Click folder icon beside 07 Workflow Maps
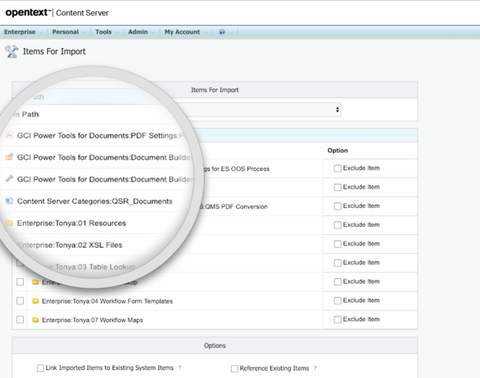 point(35,320)
